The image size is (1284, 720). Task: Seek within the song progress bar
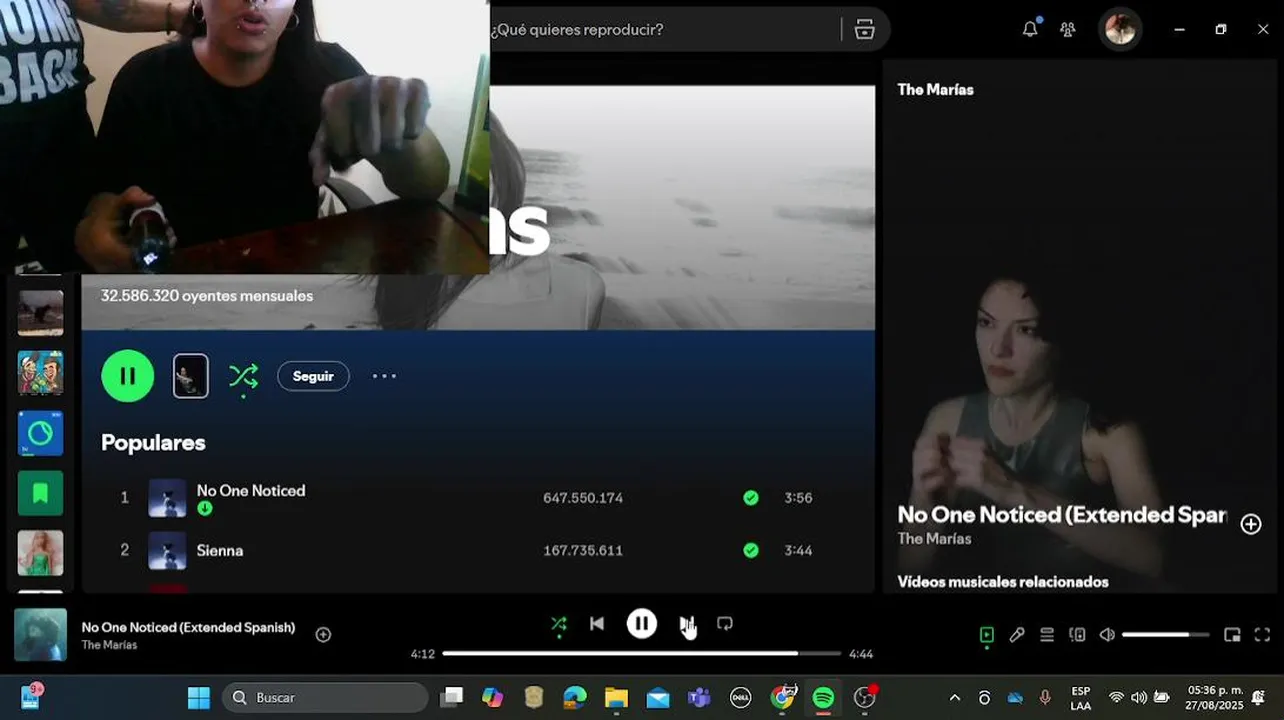pos(642,653)
